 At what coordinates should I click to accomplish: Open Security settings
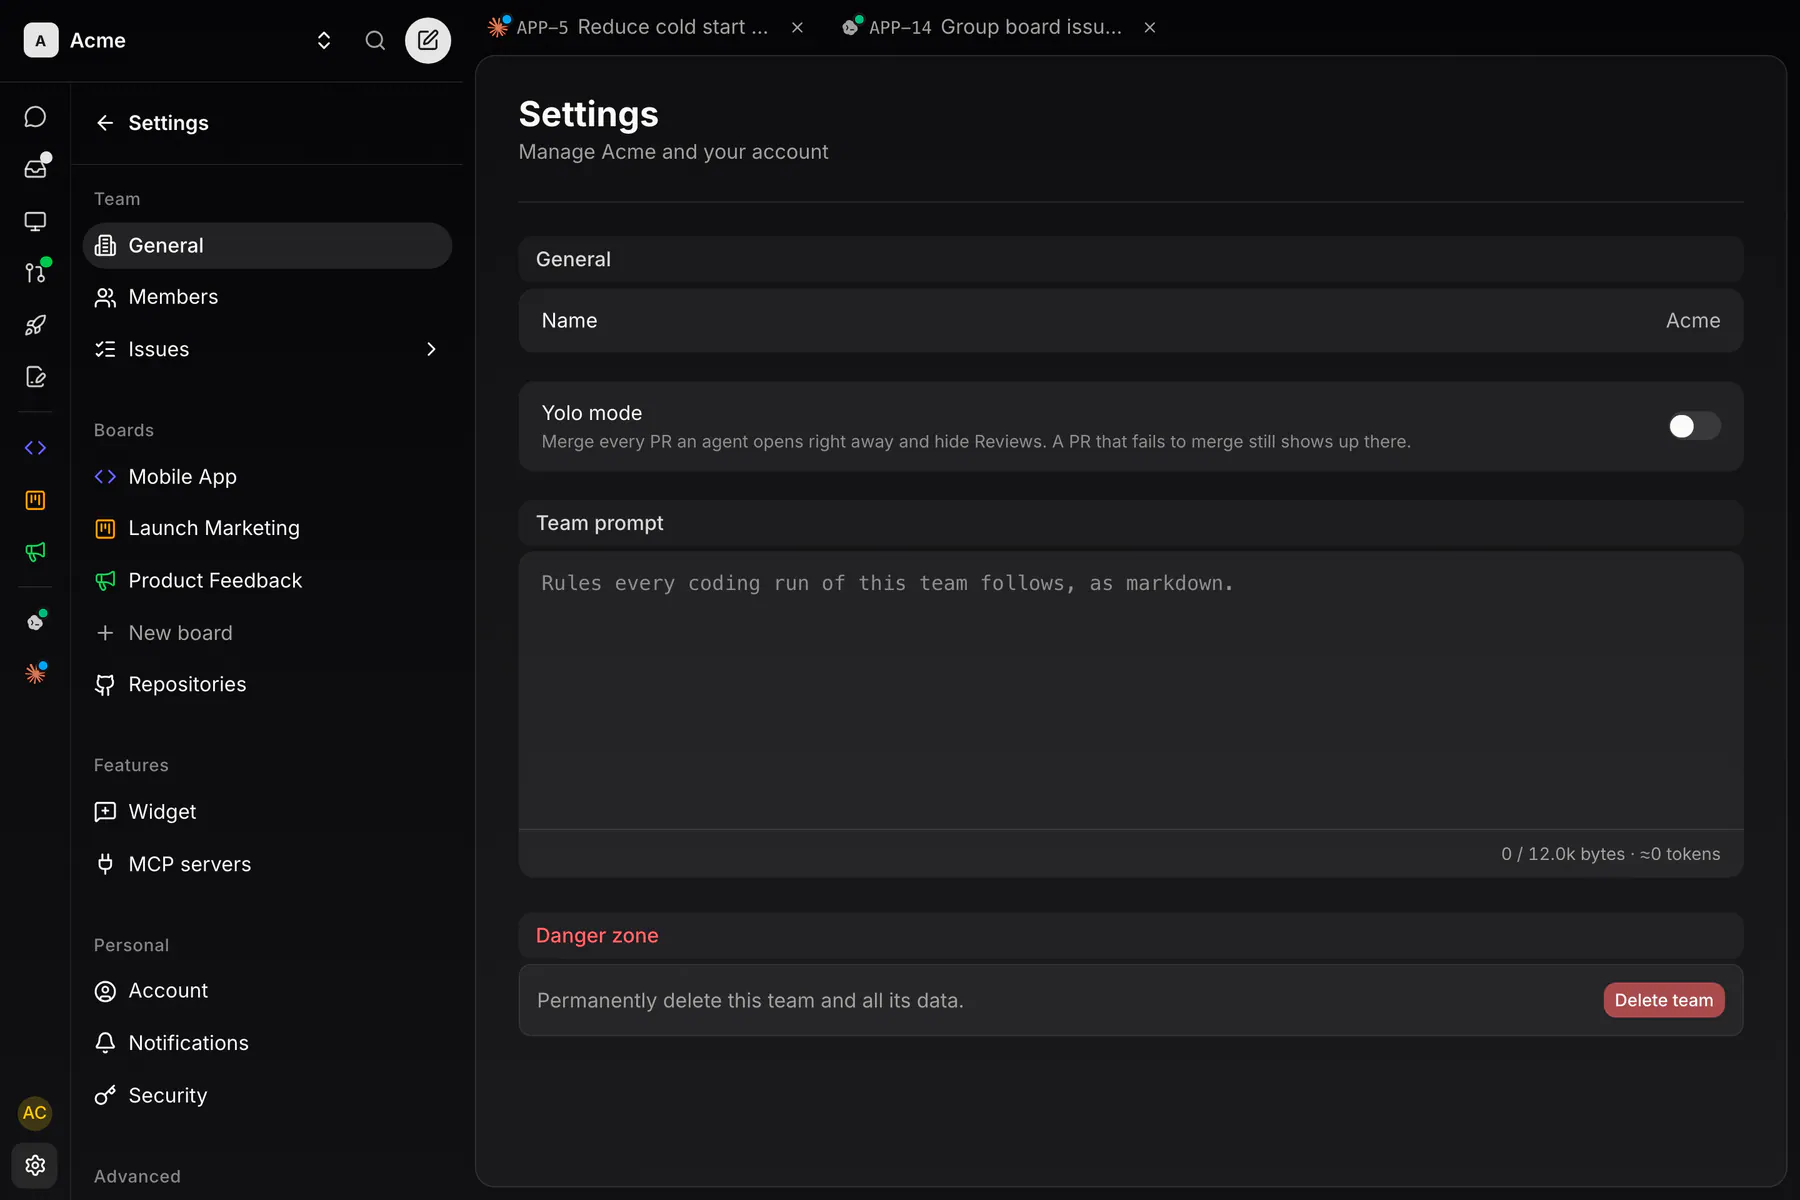pyautogui.click(x=267, y=1096)
